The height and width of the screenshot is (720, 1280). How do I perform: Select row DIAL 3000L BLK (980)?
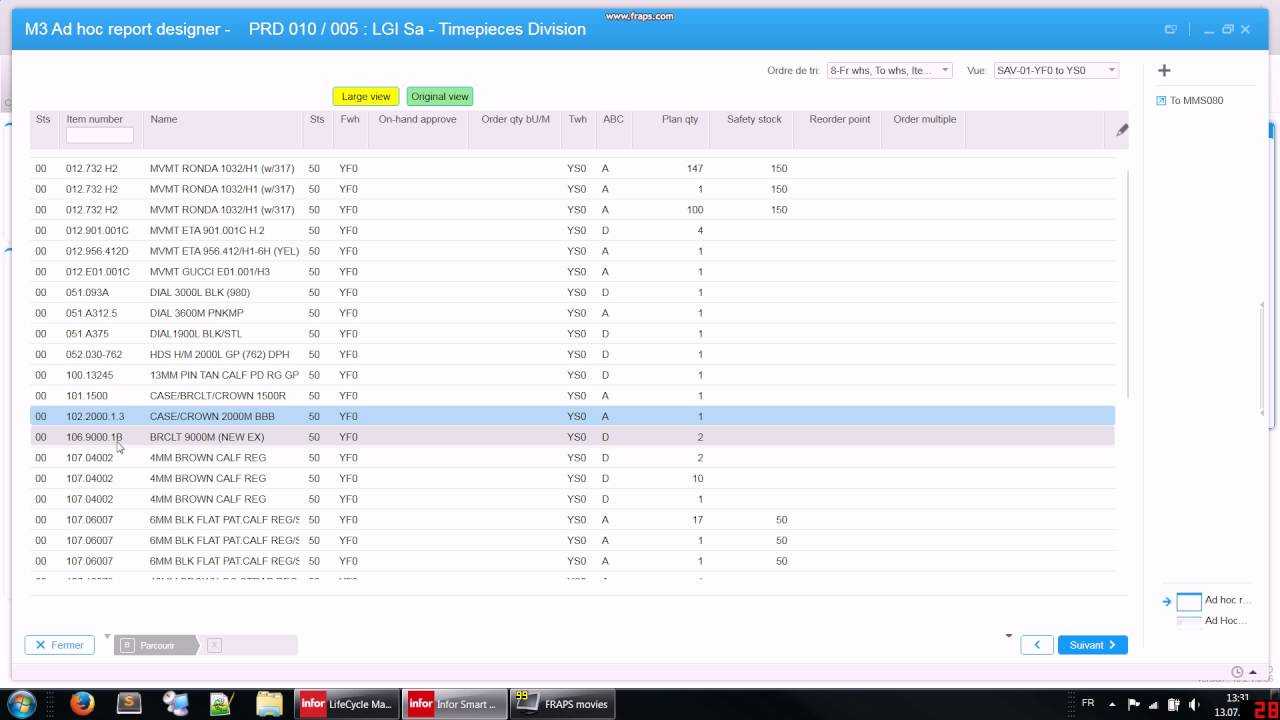click(572, 292)
